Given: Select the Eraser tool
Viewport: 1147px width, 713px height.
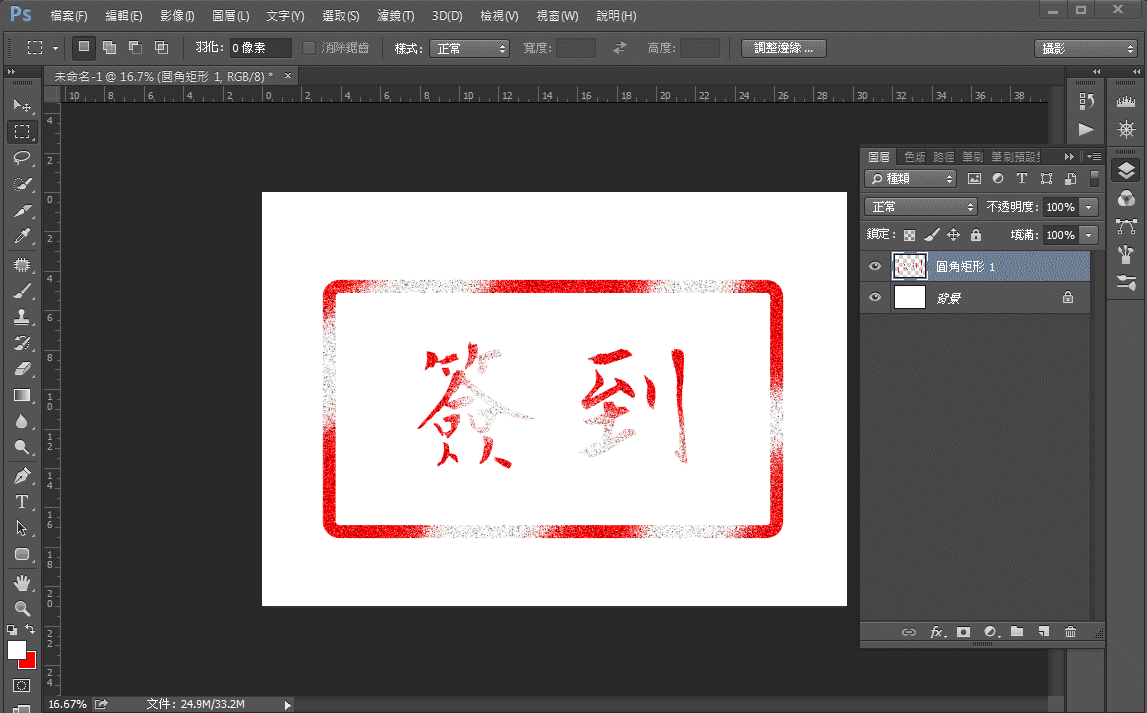Looking at the screenshot, I should point(22,369).
